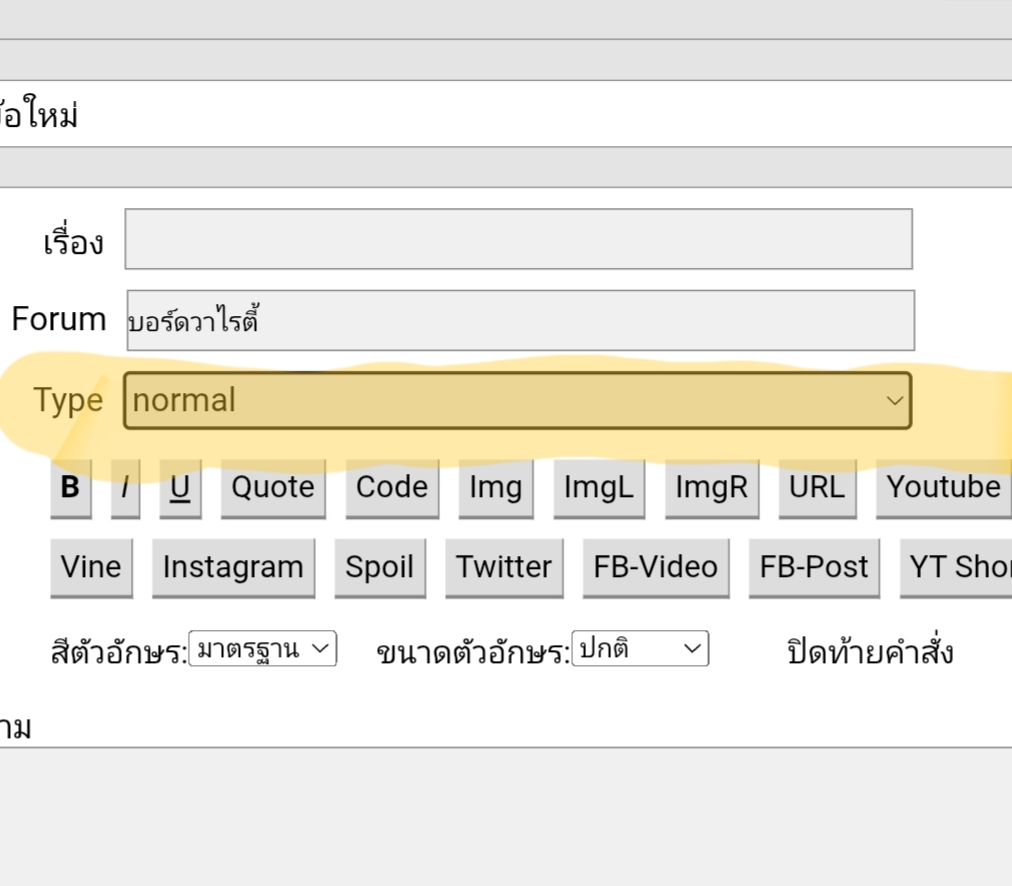This screenshot has height=886, width=1012.
Task: Open the Type dropdown showing normal
Action: click(x=518, y=401)
